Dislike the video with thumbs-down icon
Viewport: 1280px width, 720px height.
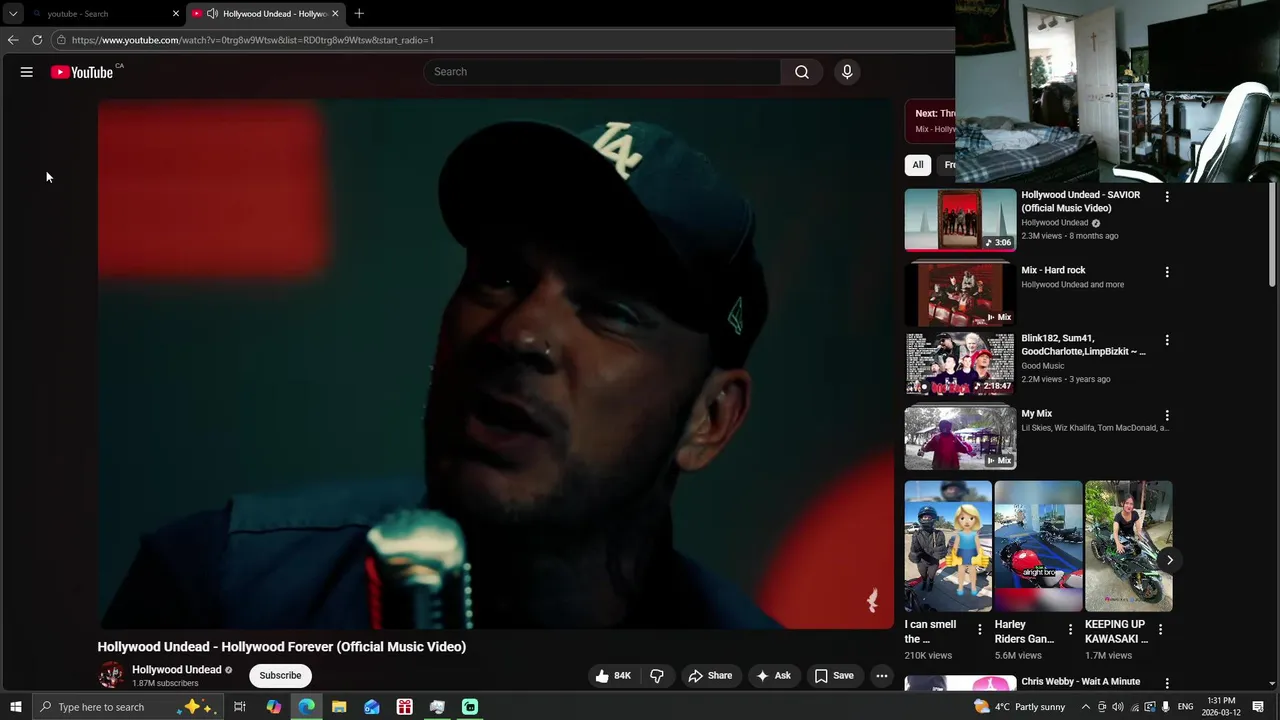click(657, 676)
